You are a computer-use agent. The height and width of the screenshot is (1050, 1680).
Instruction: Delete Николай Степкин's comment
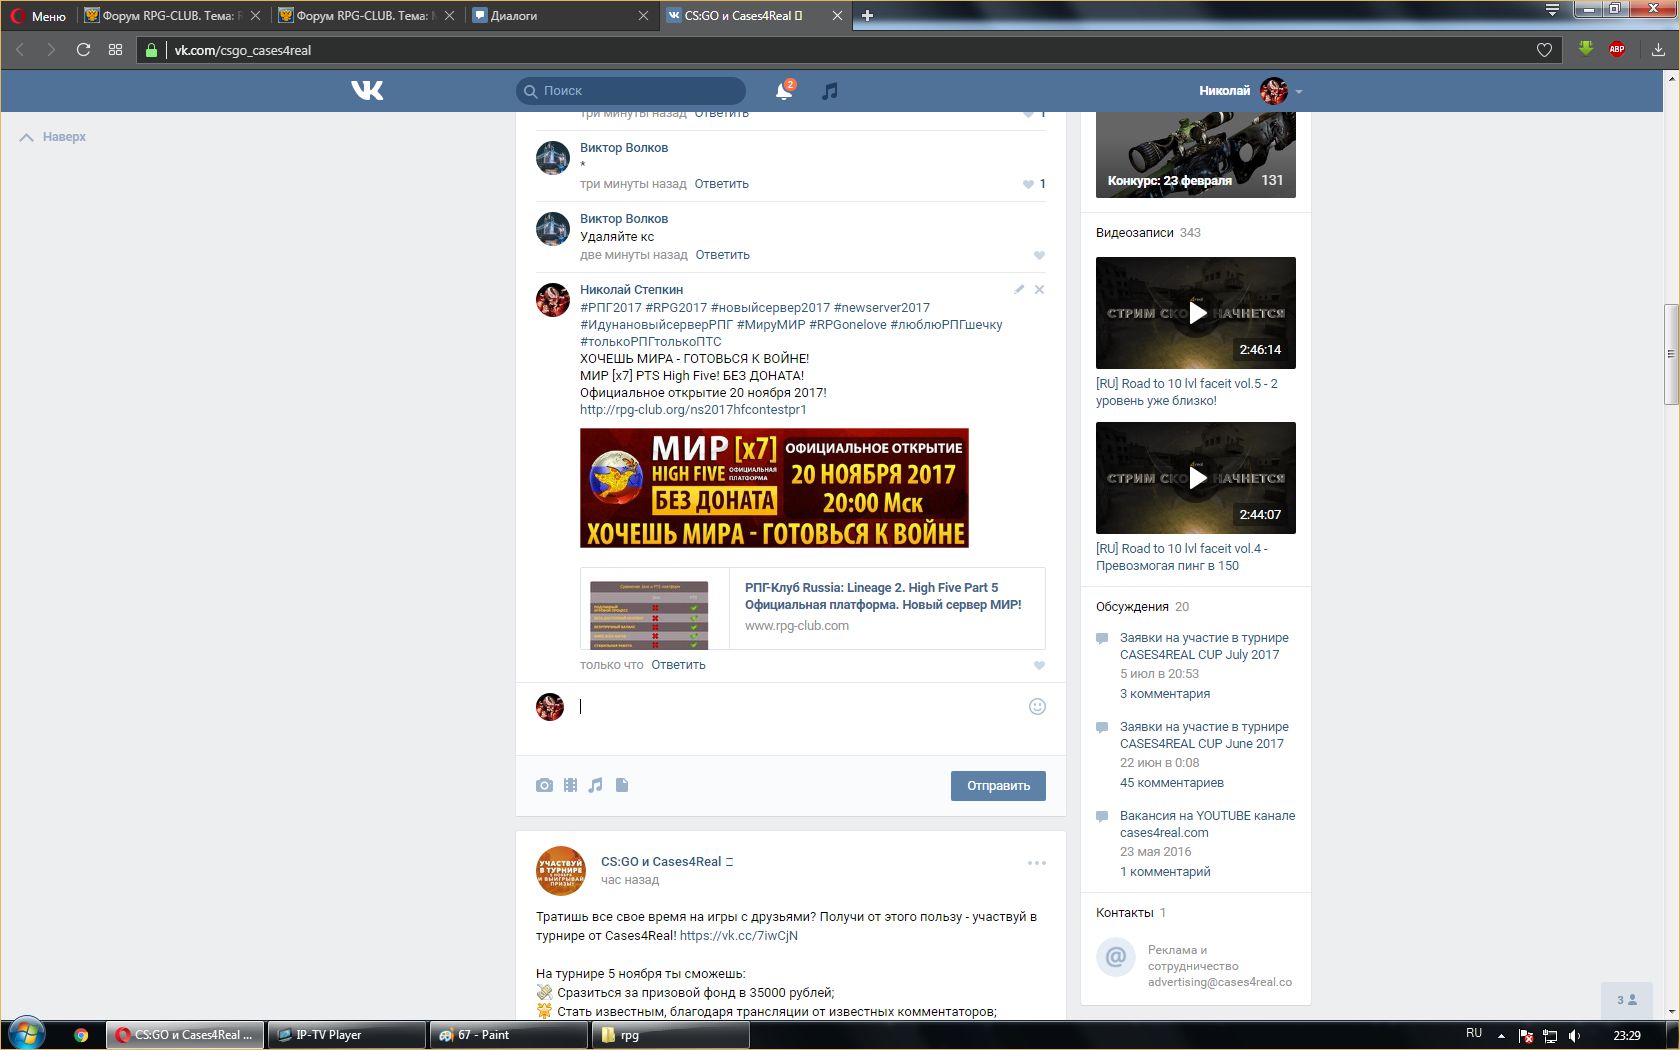[x=1039, y=289]
